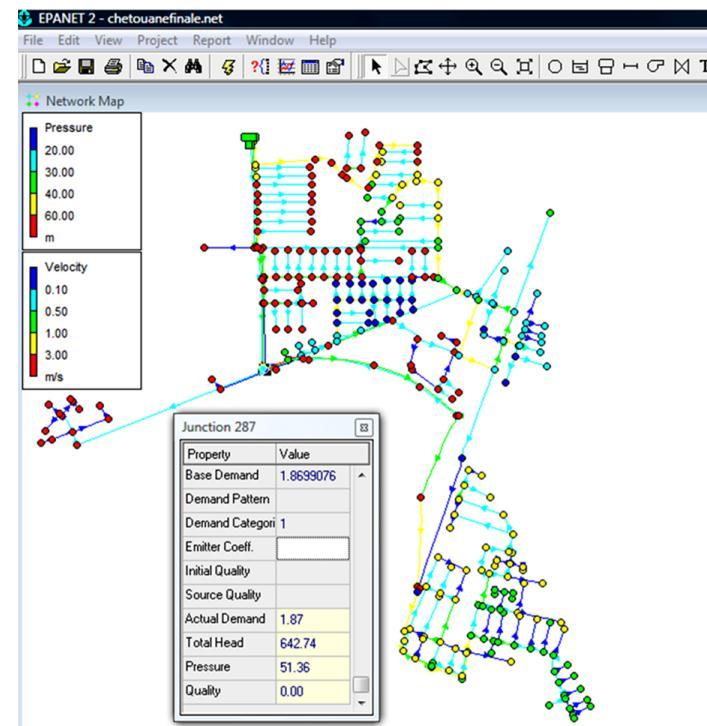Screen dimensions: 707x726
Task: Select the Add Pipe tool
Action: pos(631,67)
